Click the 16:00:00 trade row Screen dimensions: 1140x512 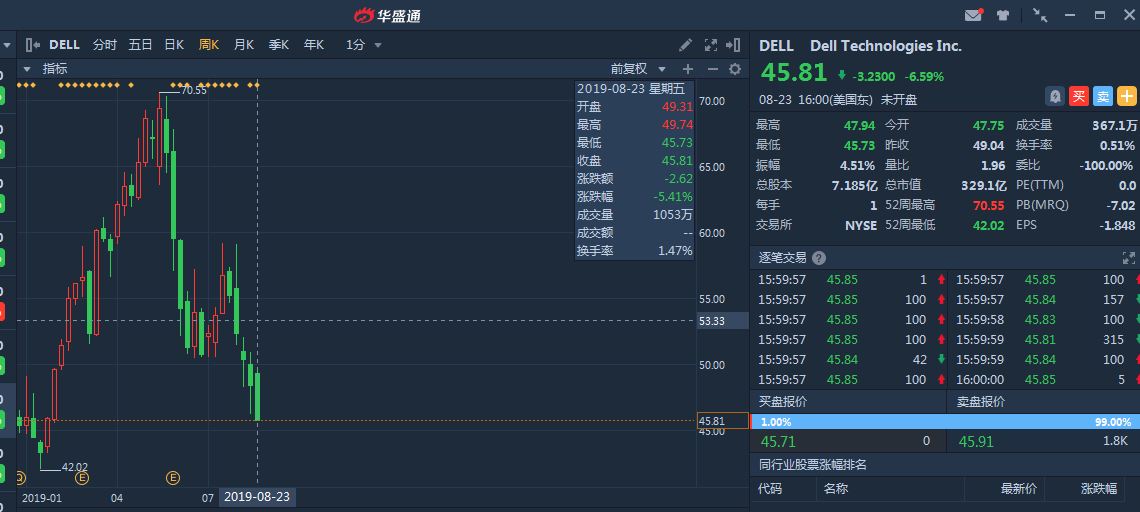coord(1044,380)
